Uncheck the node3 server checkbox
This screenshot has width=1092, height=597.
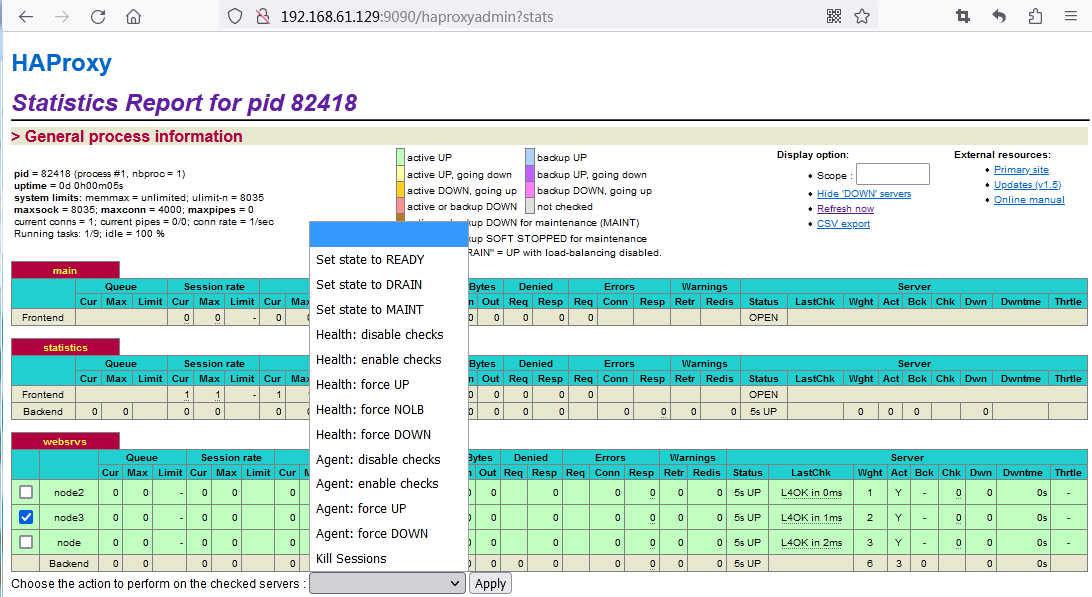tap(26, 517)
